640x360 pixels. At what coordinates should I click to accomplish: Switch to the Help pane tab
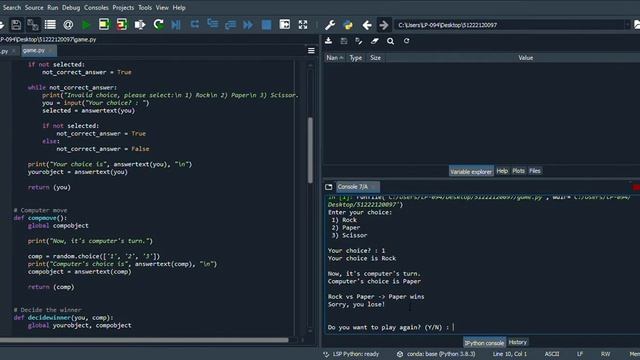click(x=502, y=171)
